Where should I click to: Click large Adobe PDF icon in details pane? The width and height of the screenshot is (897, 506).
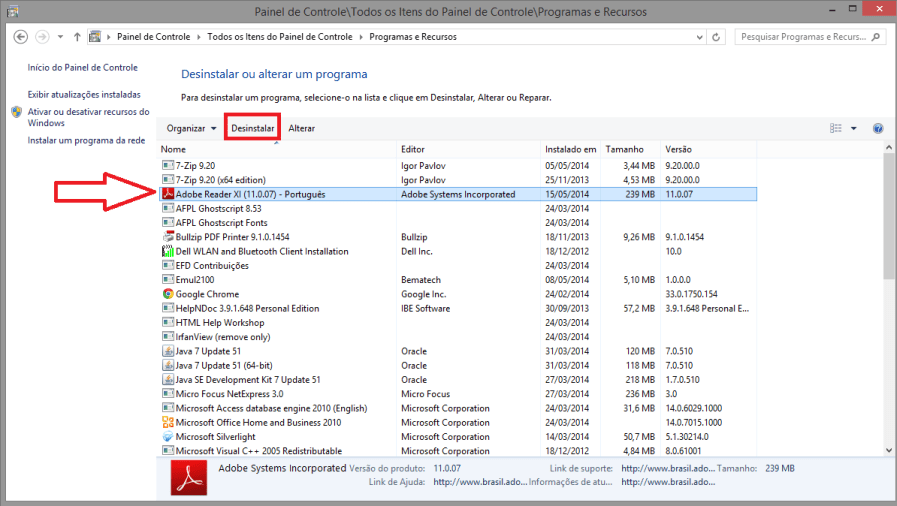188,478
